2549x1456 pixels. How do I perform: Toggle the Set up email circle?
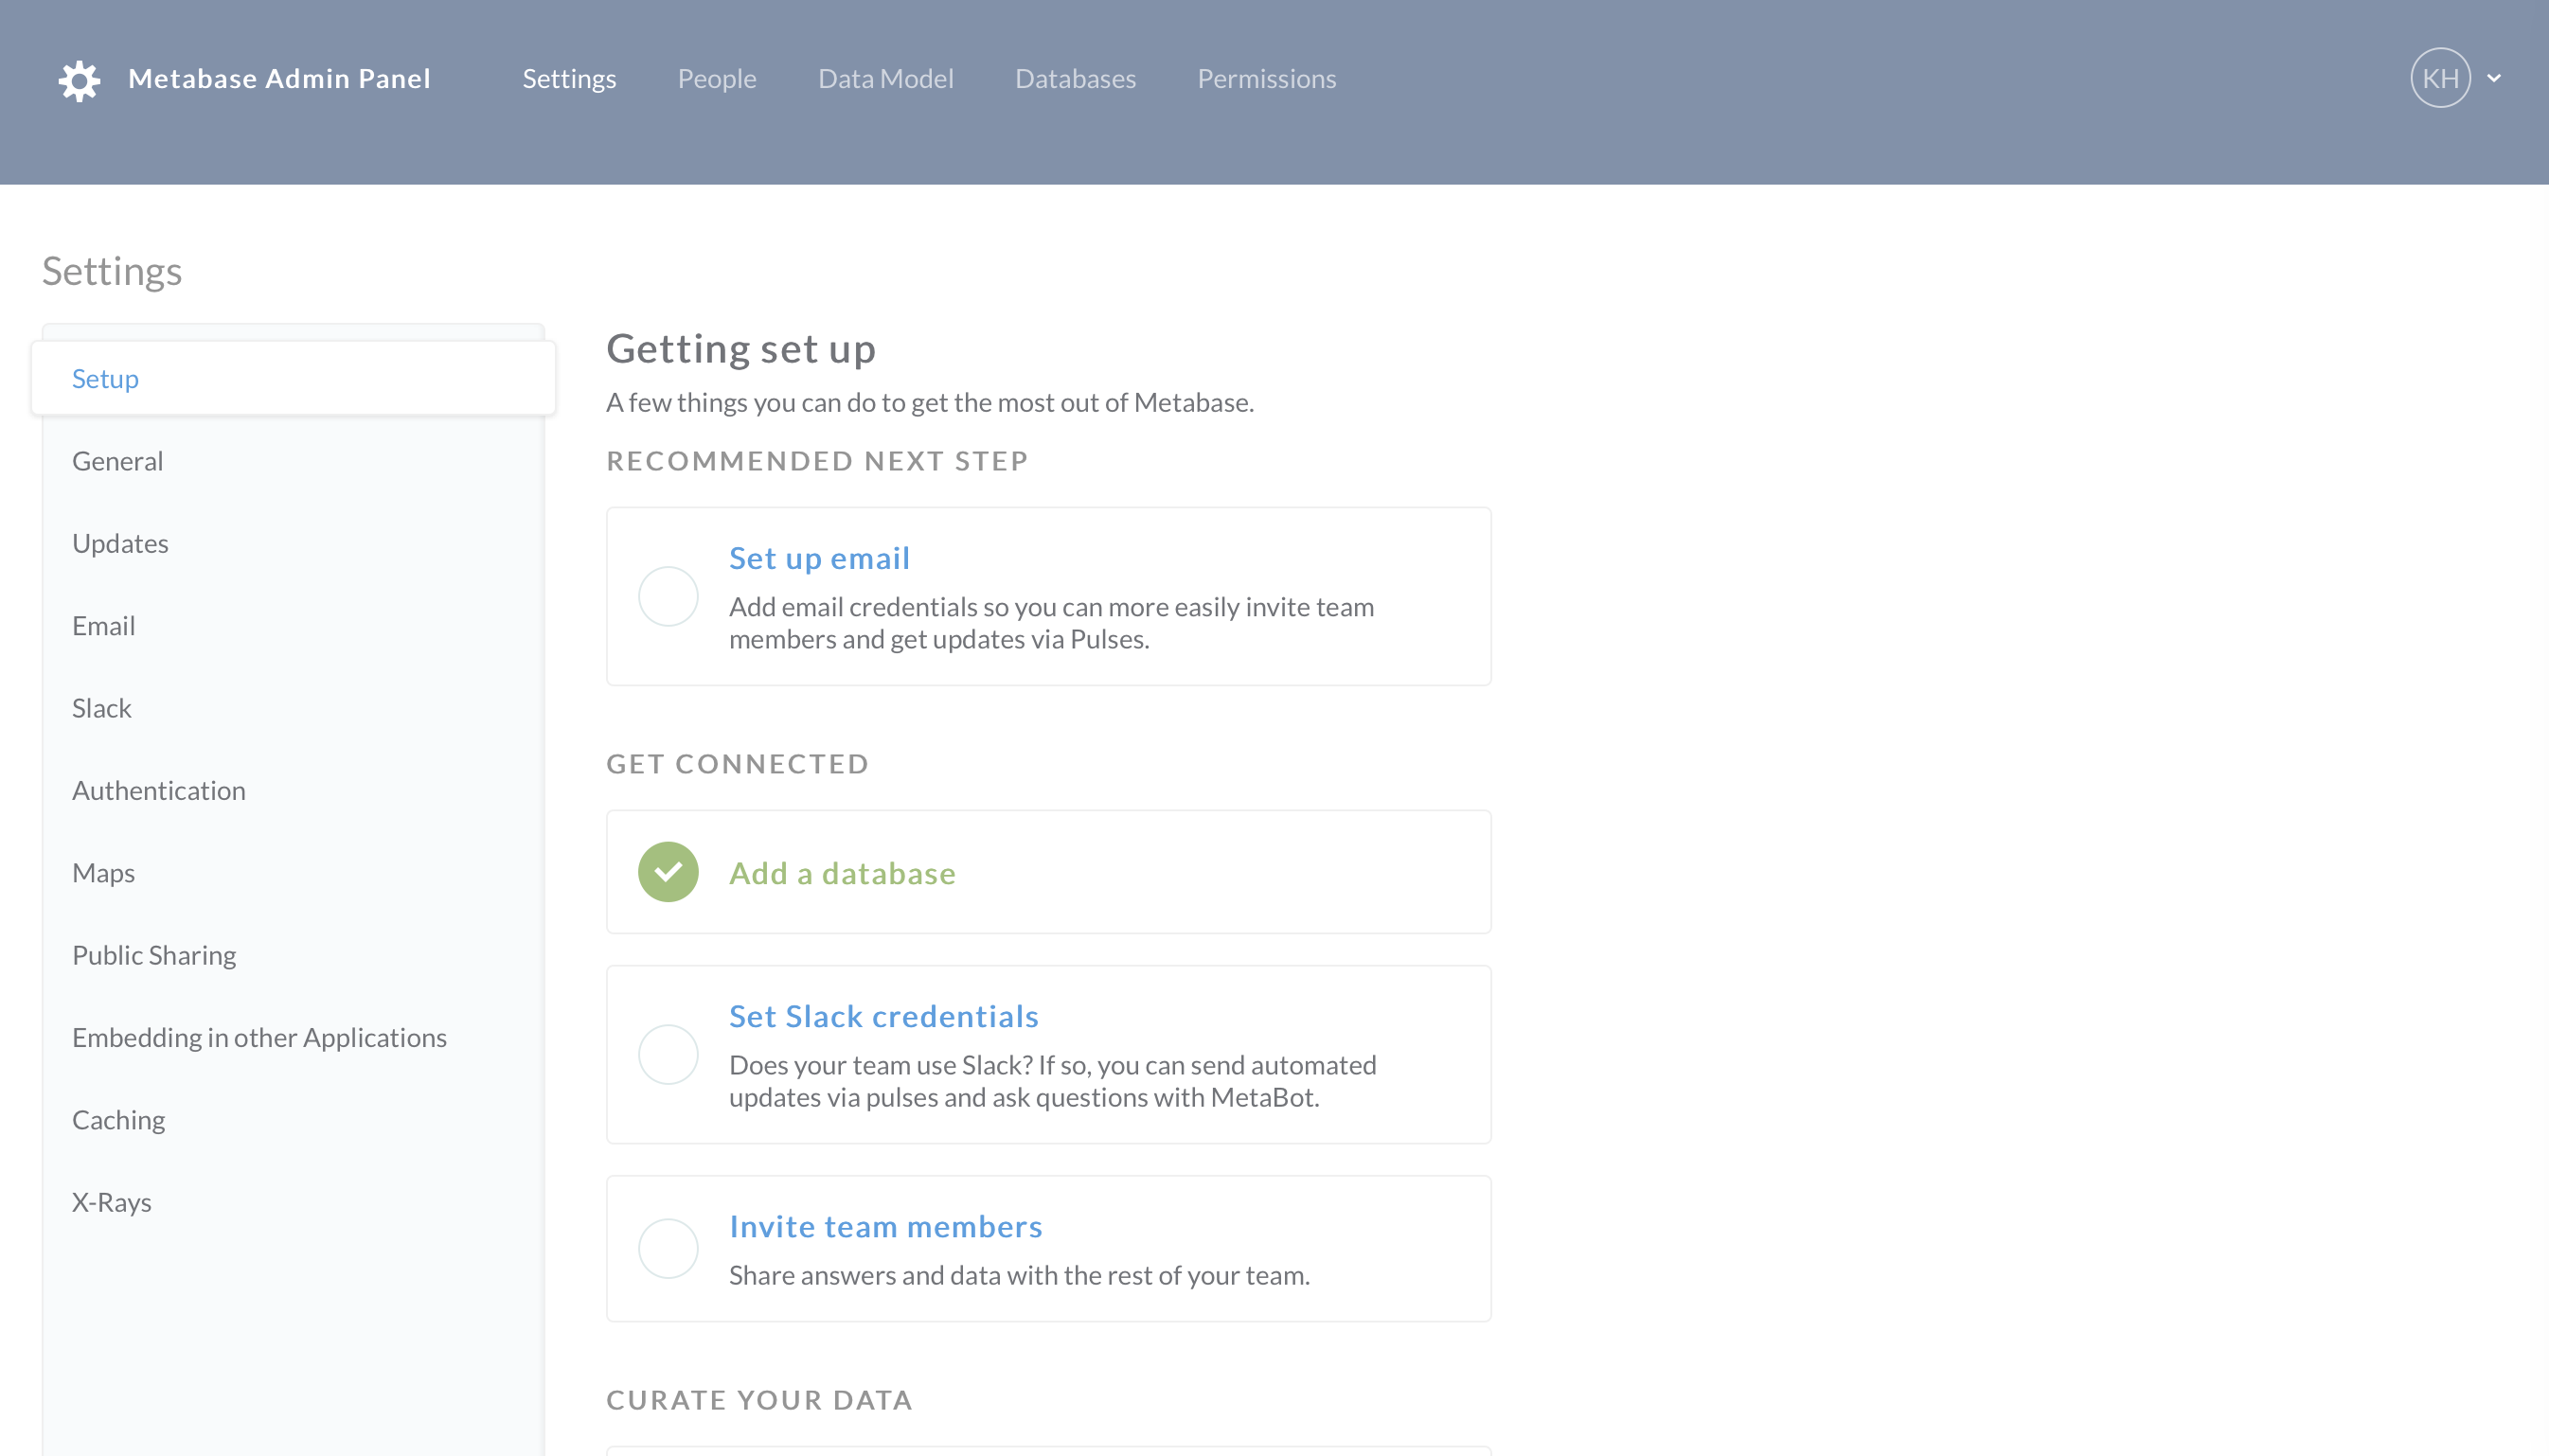668,596
